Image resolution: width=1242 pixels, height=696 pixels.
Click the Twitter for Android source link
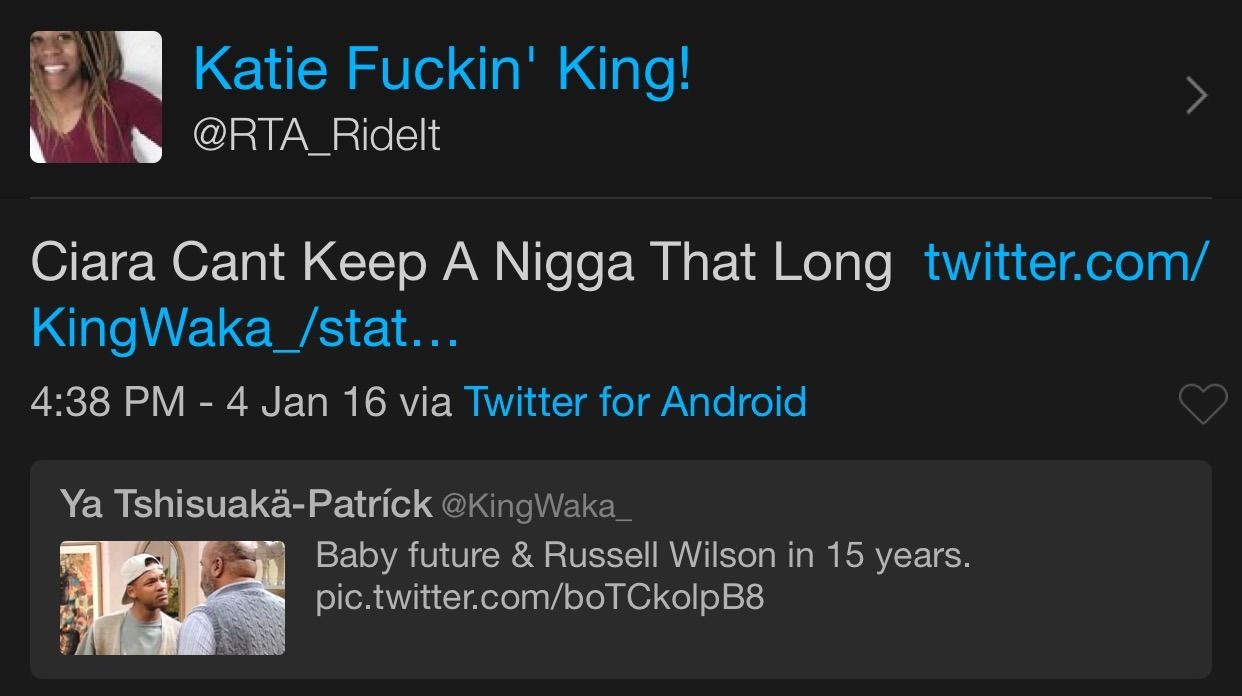[x=635, y=402]
